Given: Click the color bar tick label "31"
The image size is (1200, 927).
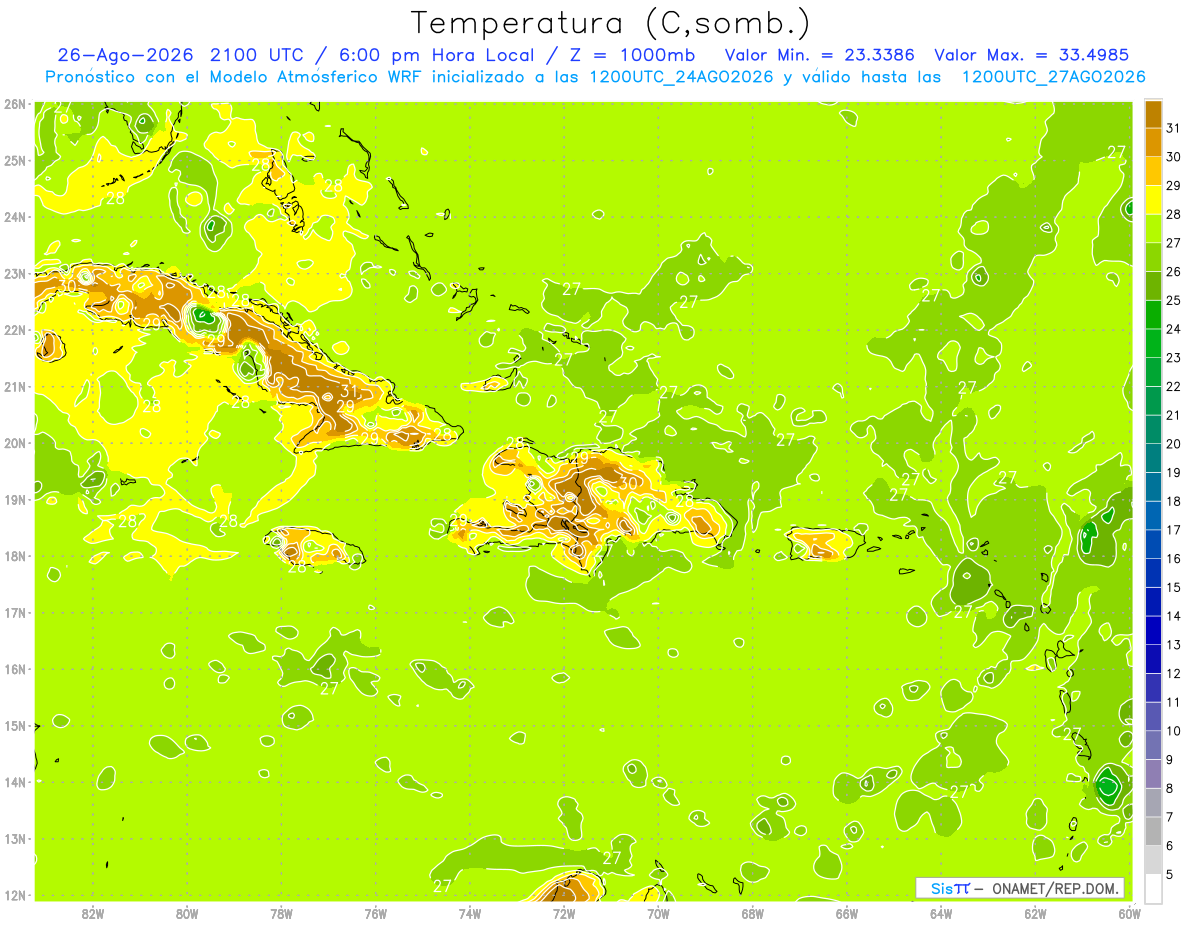Looking at the screenshot, I should tap(1173, 128).
